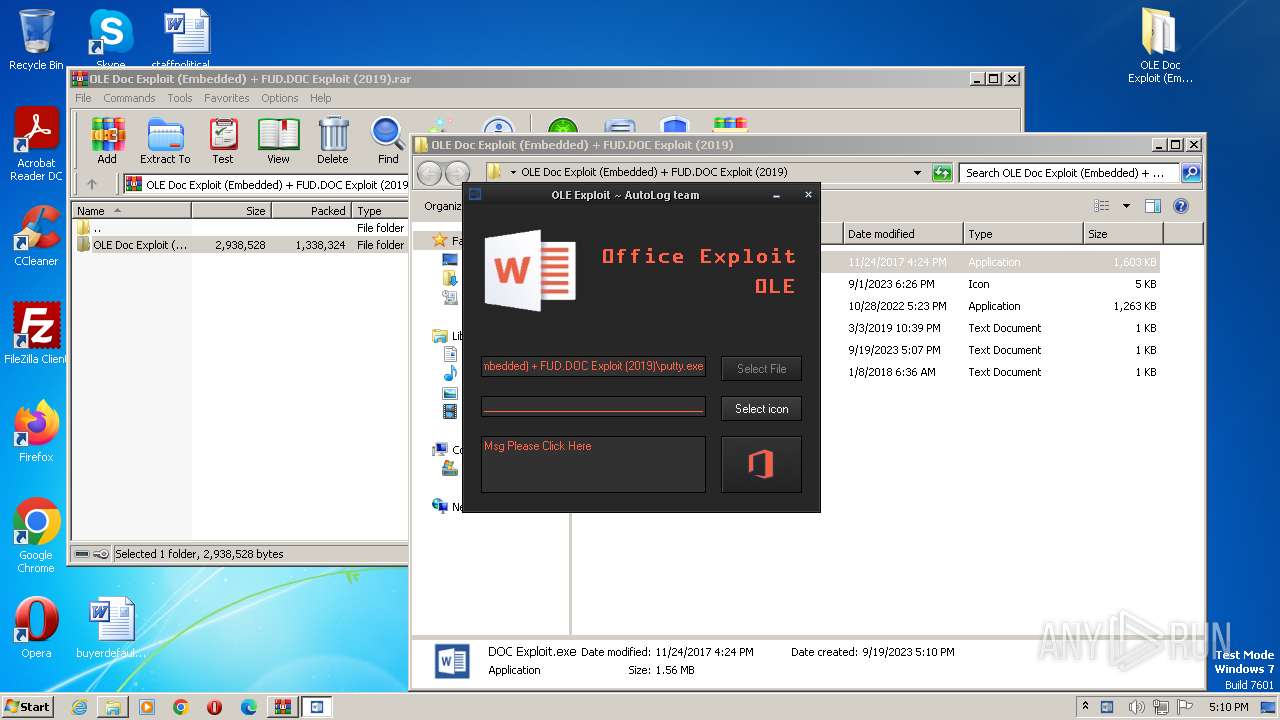Screen dimensions: 1280x720
Task: Click Delete icon in WinRAR toolbar
Action: click(x=333, y=141)
